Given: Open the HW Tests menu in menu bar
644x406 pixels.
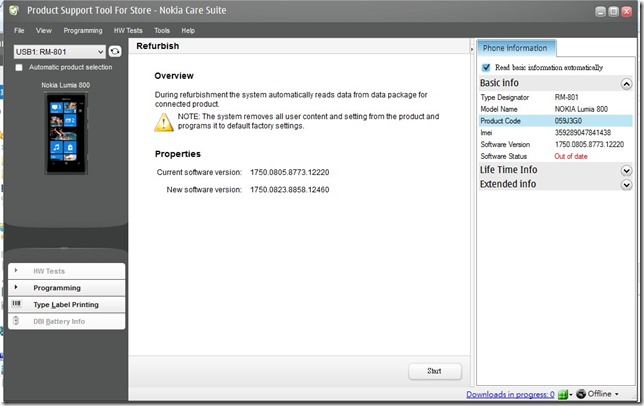Looking at the screenshot, I should click(x=128, y=30).
